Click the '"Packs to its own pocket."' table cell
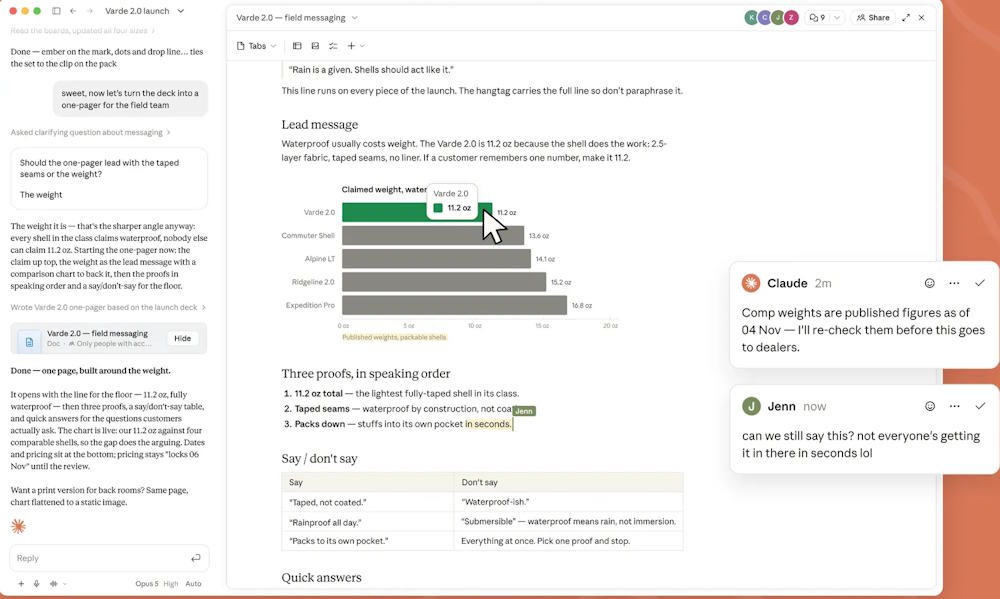Viewport: 1000px width, 599px height. [368, 541]
